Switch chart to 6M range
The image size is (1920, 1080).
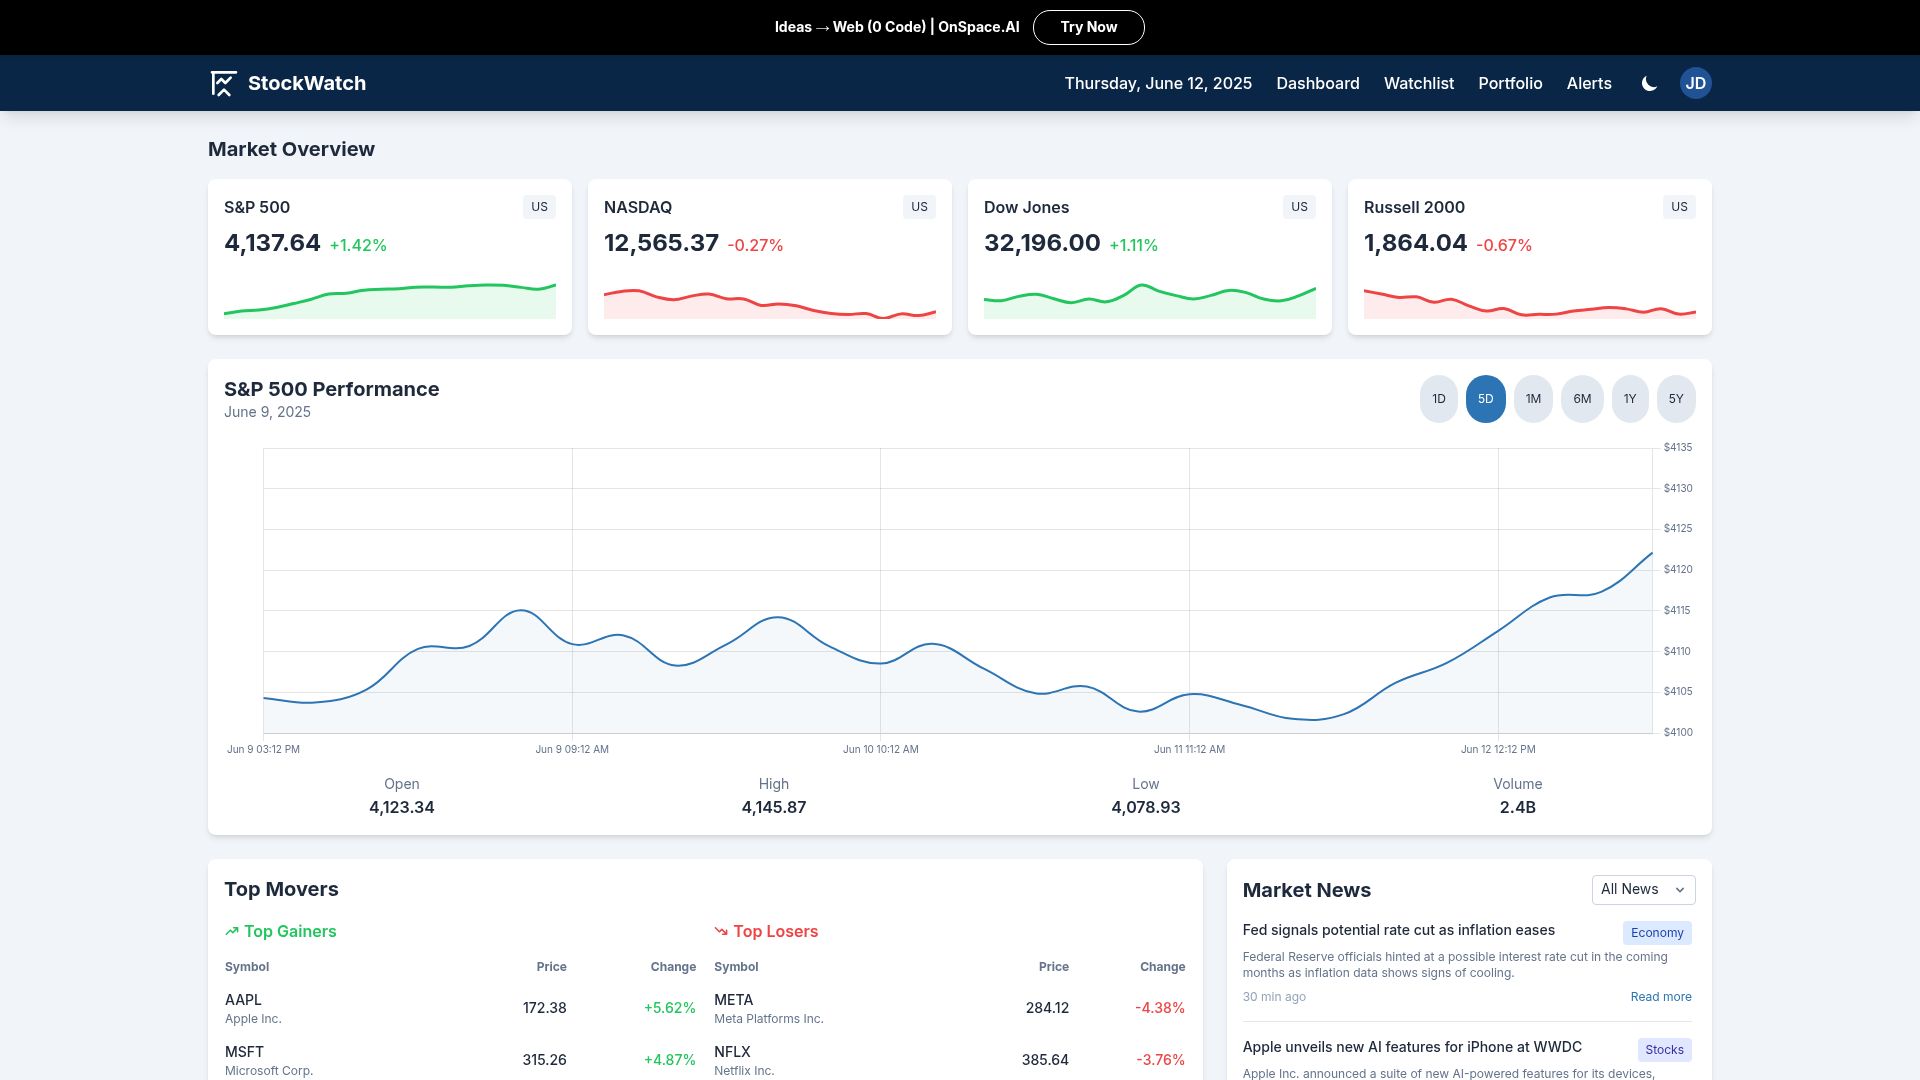point(1582,399)
